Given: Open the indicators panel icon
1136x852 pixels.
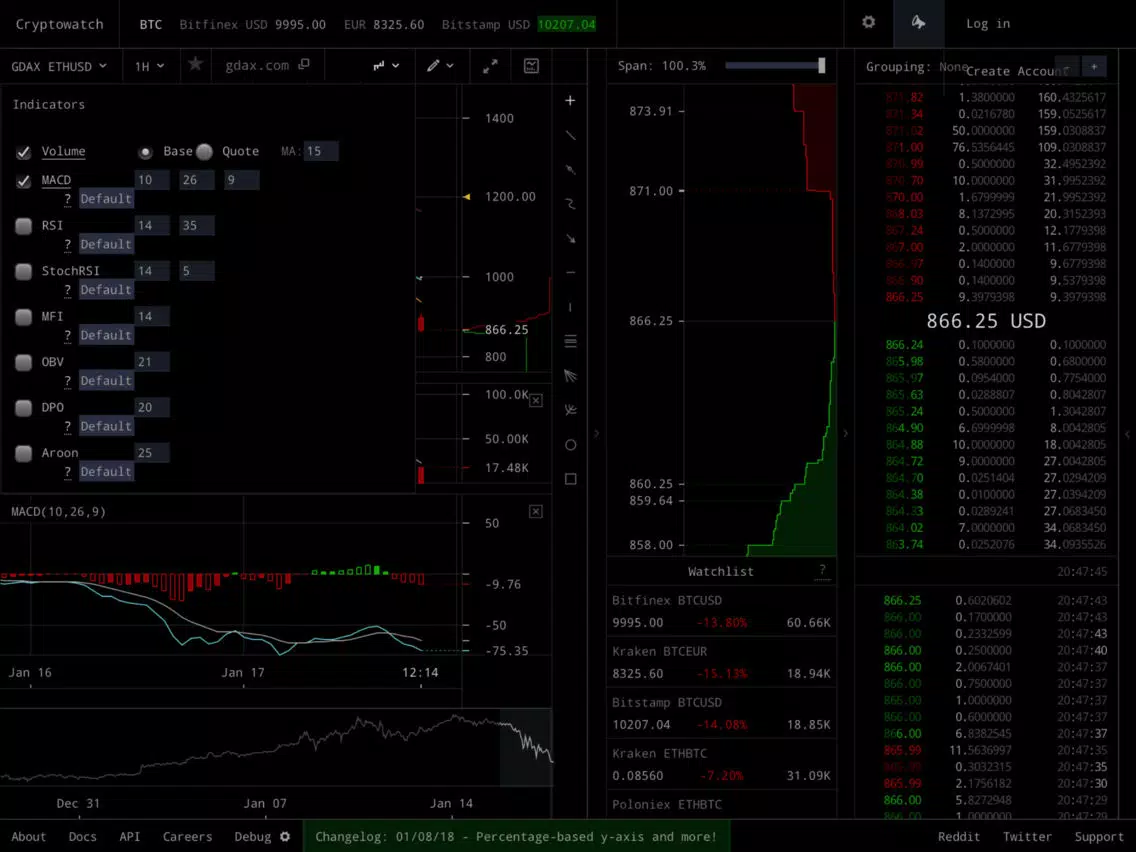Looking at the screenshot, I should point(531,66).
